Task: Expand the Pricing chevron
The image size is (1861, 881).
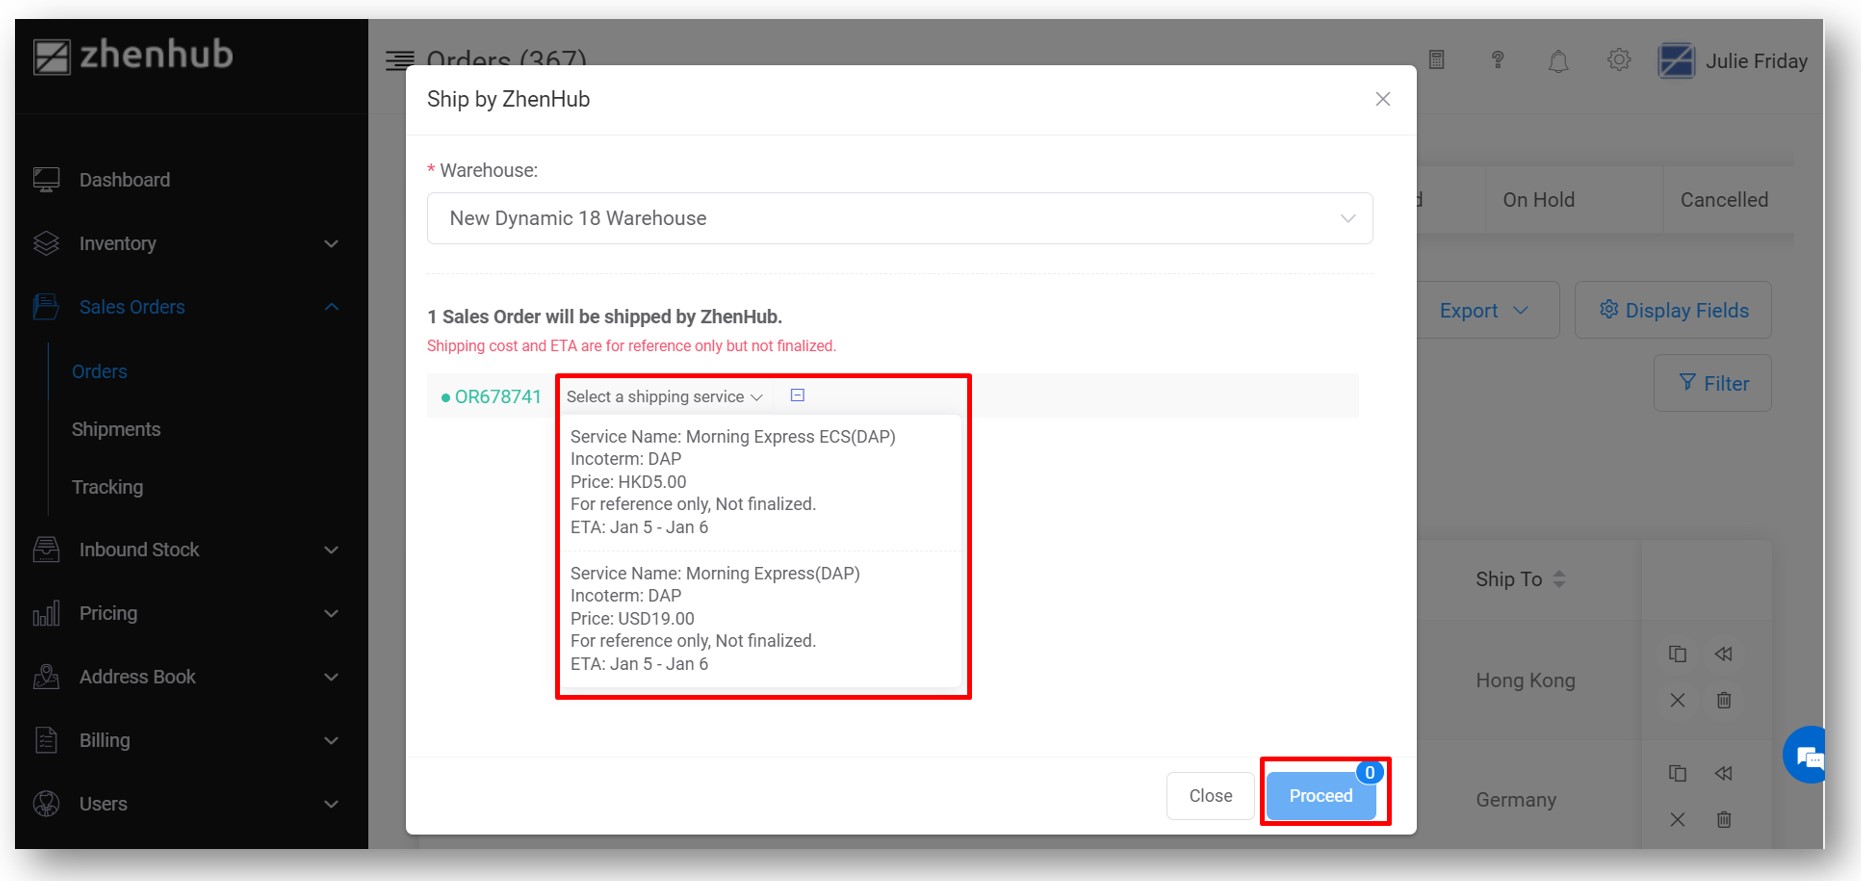Action: (x=331, y=614)
